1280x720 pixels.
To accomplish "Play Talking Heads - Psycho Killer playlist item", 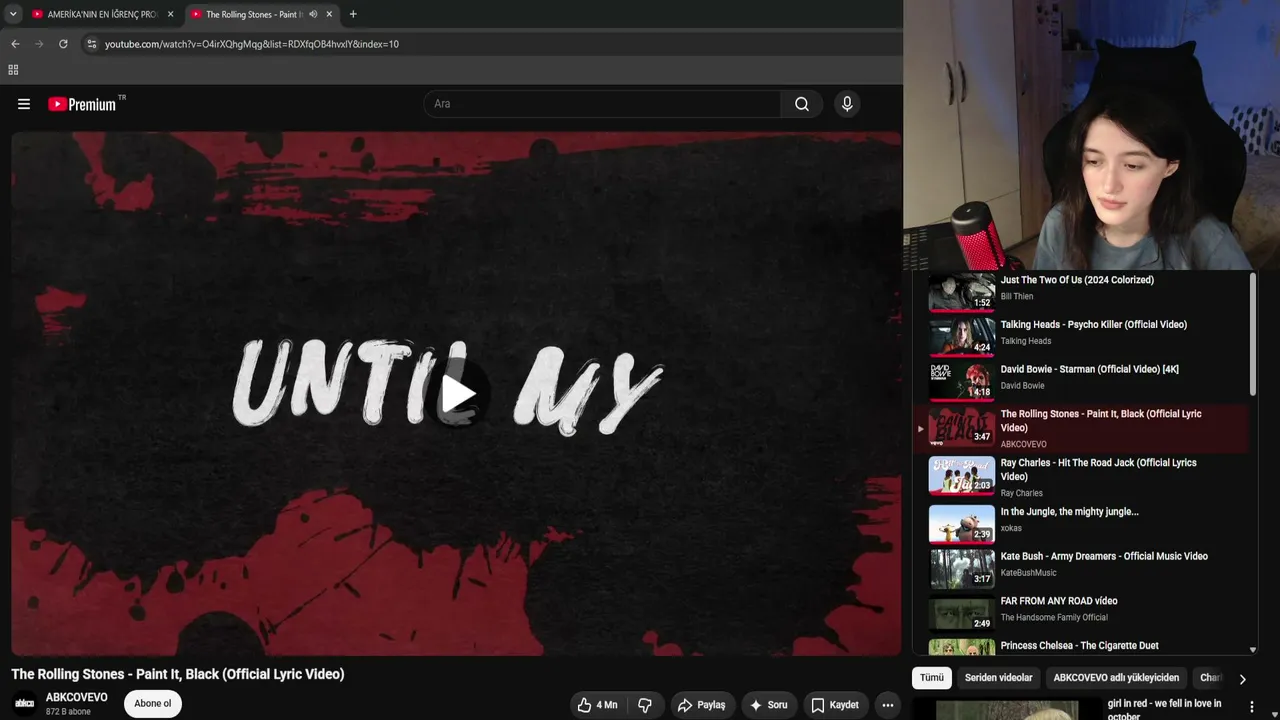I will click(x=1080, y=337).
